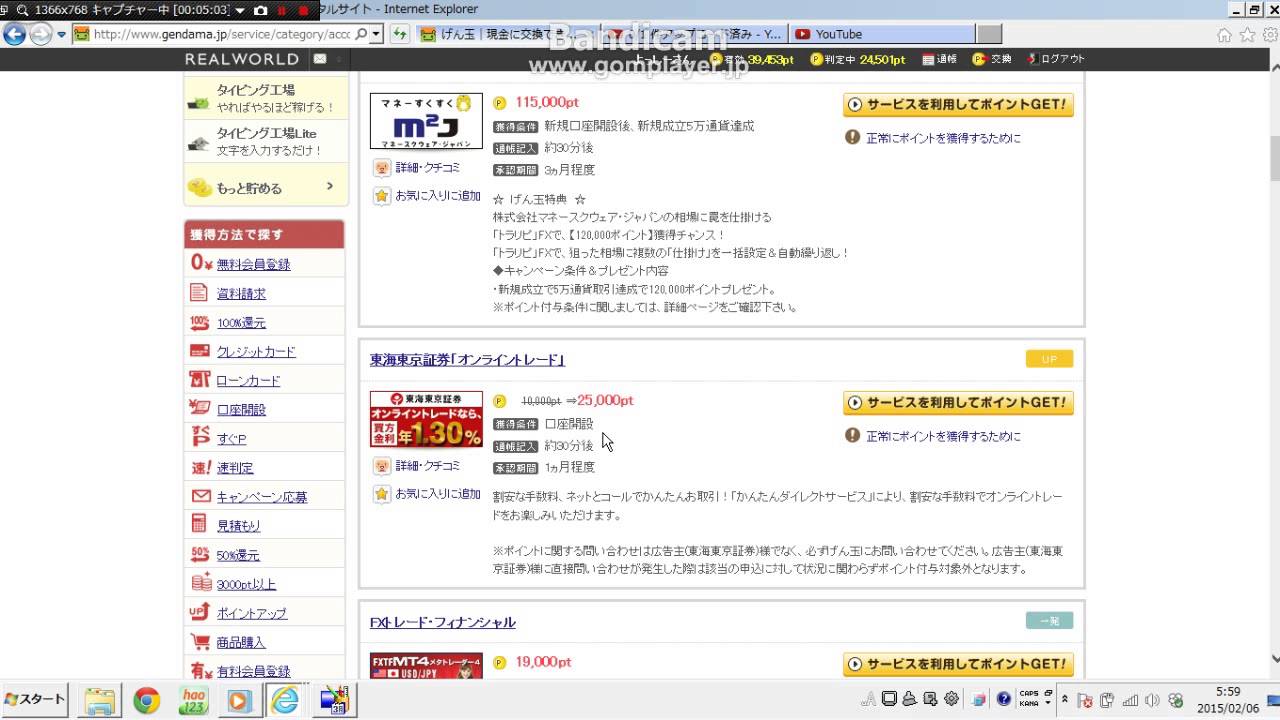Viewport: 1280px width, 720px height.
Task: Click サービスを利用してポイントGET for M2J offer
Action: 958,105
